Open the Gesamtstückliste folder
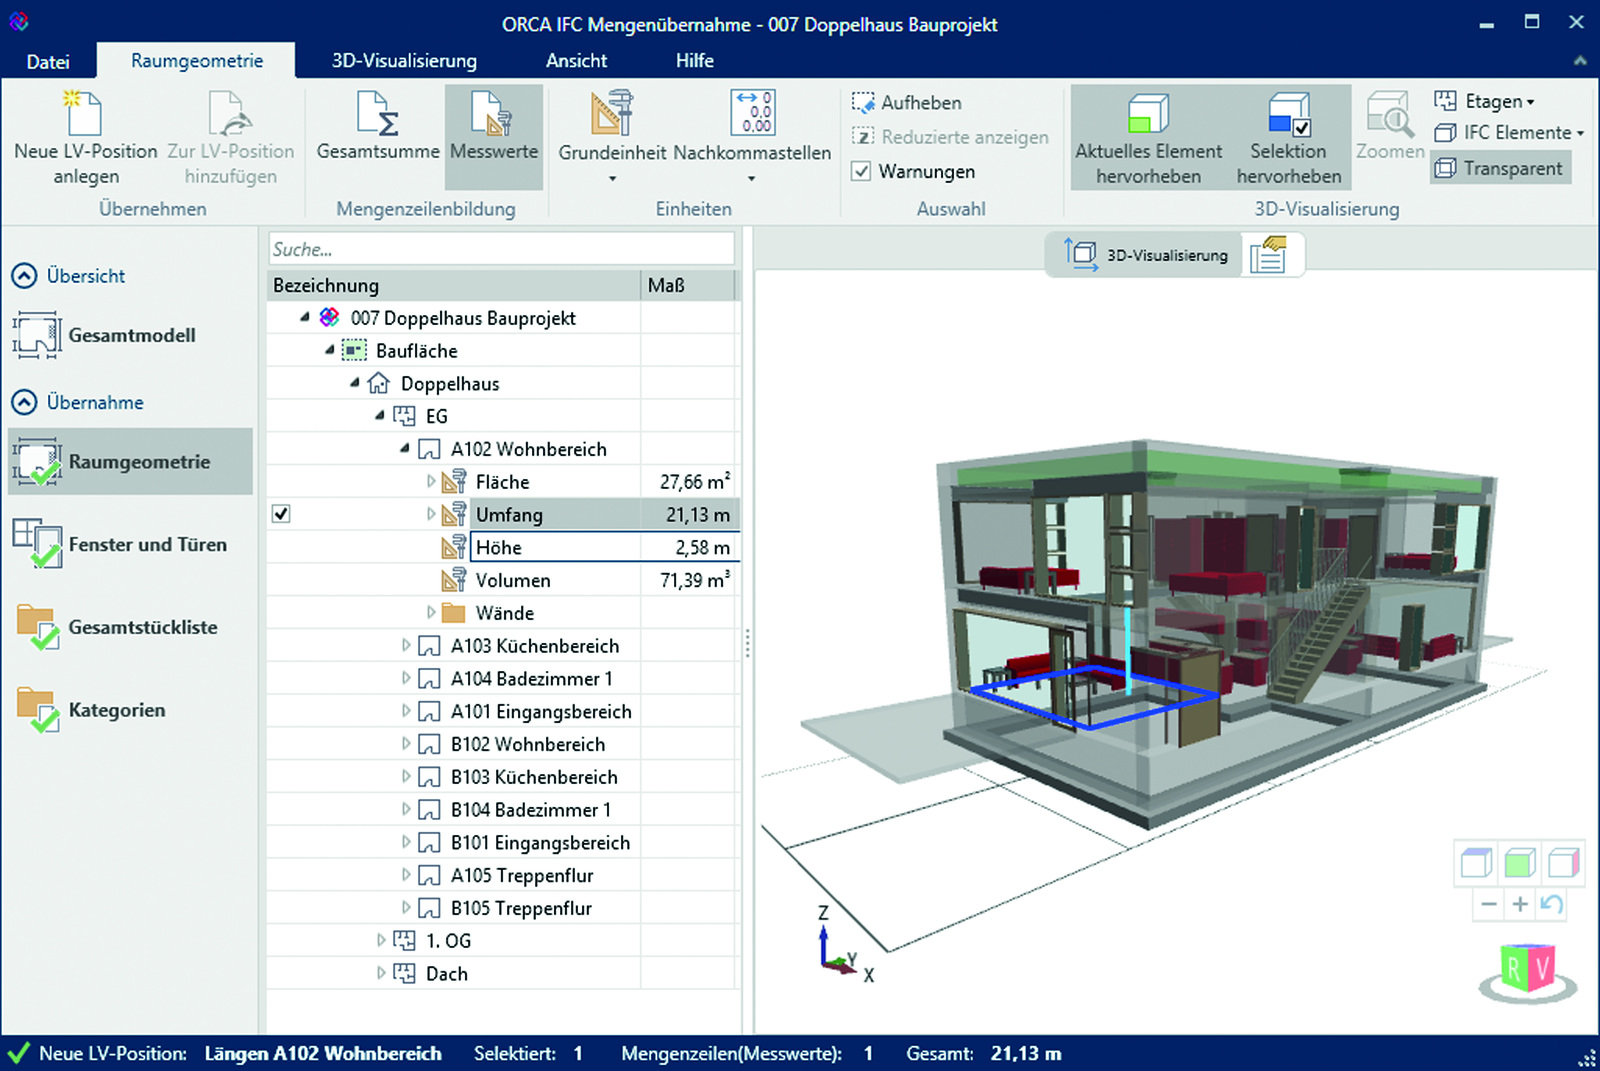 coord(143,627)
